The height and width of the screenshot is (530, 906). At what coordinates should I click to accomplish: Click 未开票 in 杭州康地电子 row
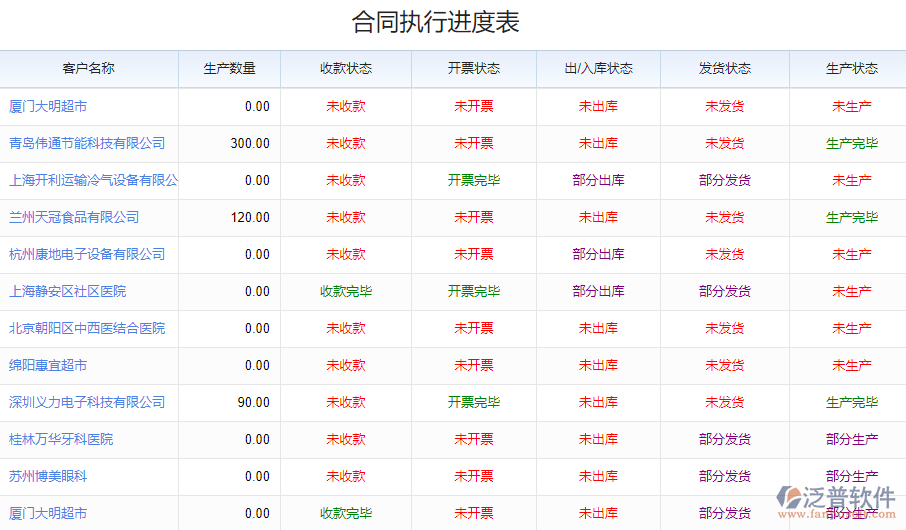point(474,254)
